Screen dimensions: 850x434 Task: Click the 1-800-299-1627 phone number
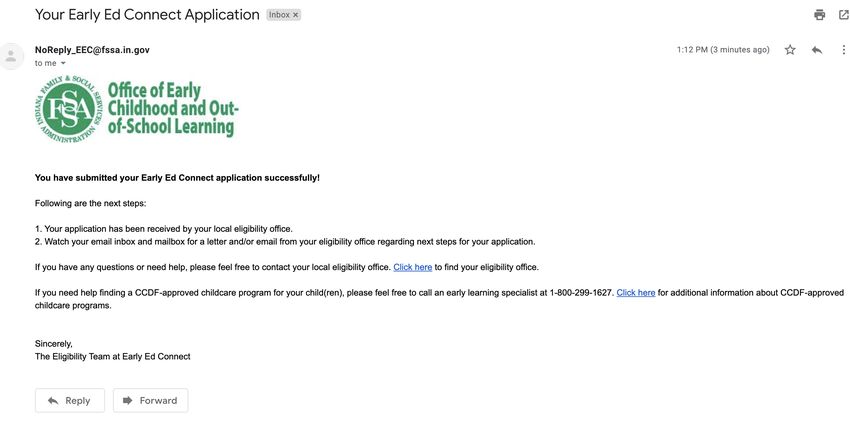581,293
